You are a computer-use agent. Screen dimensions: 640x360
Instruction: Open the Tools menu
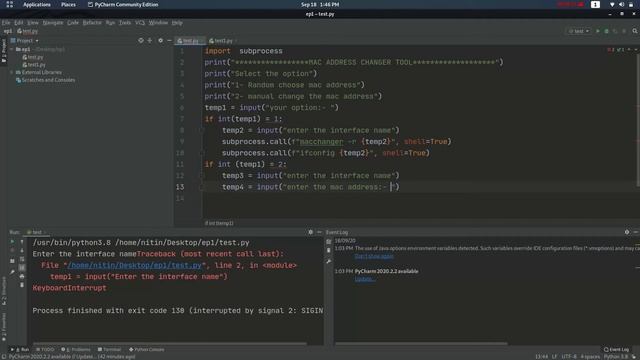click(125, 23)
